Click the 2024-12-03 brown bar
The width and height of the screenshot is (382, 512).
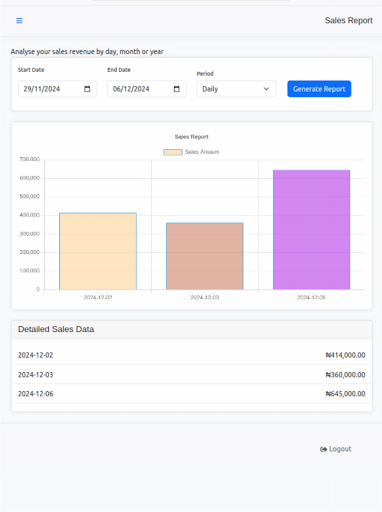tap(205, 256)
